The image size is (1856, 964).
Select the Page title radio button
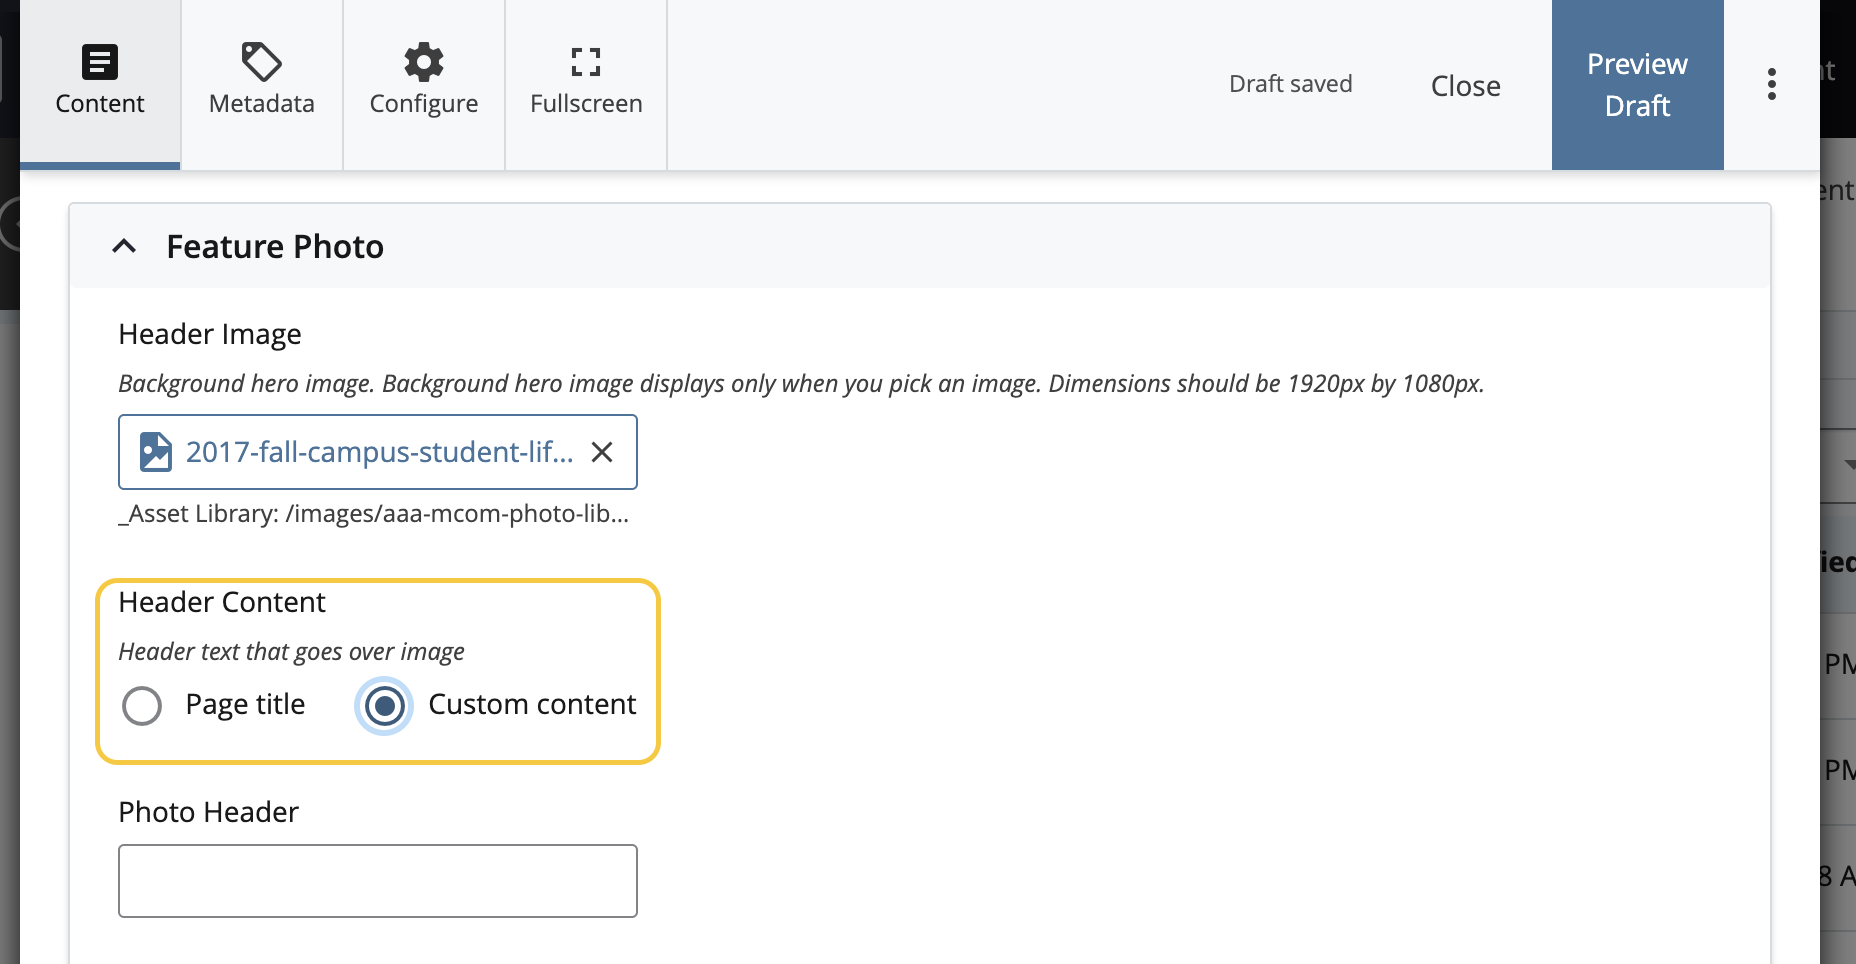142,706
